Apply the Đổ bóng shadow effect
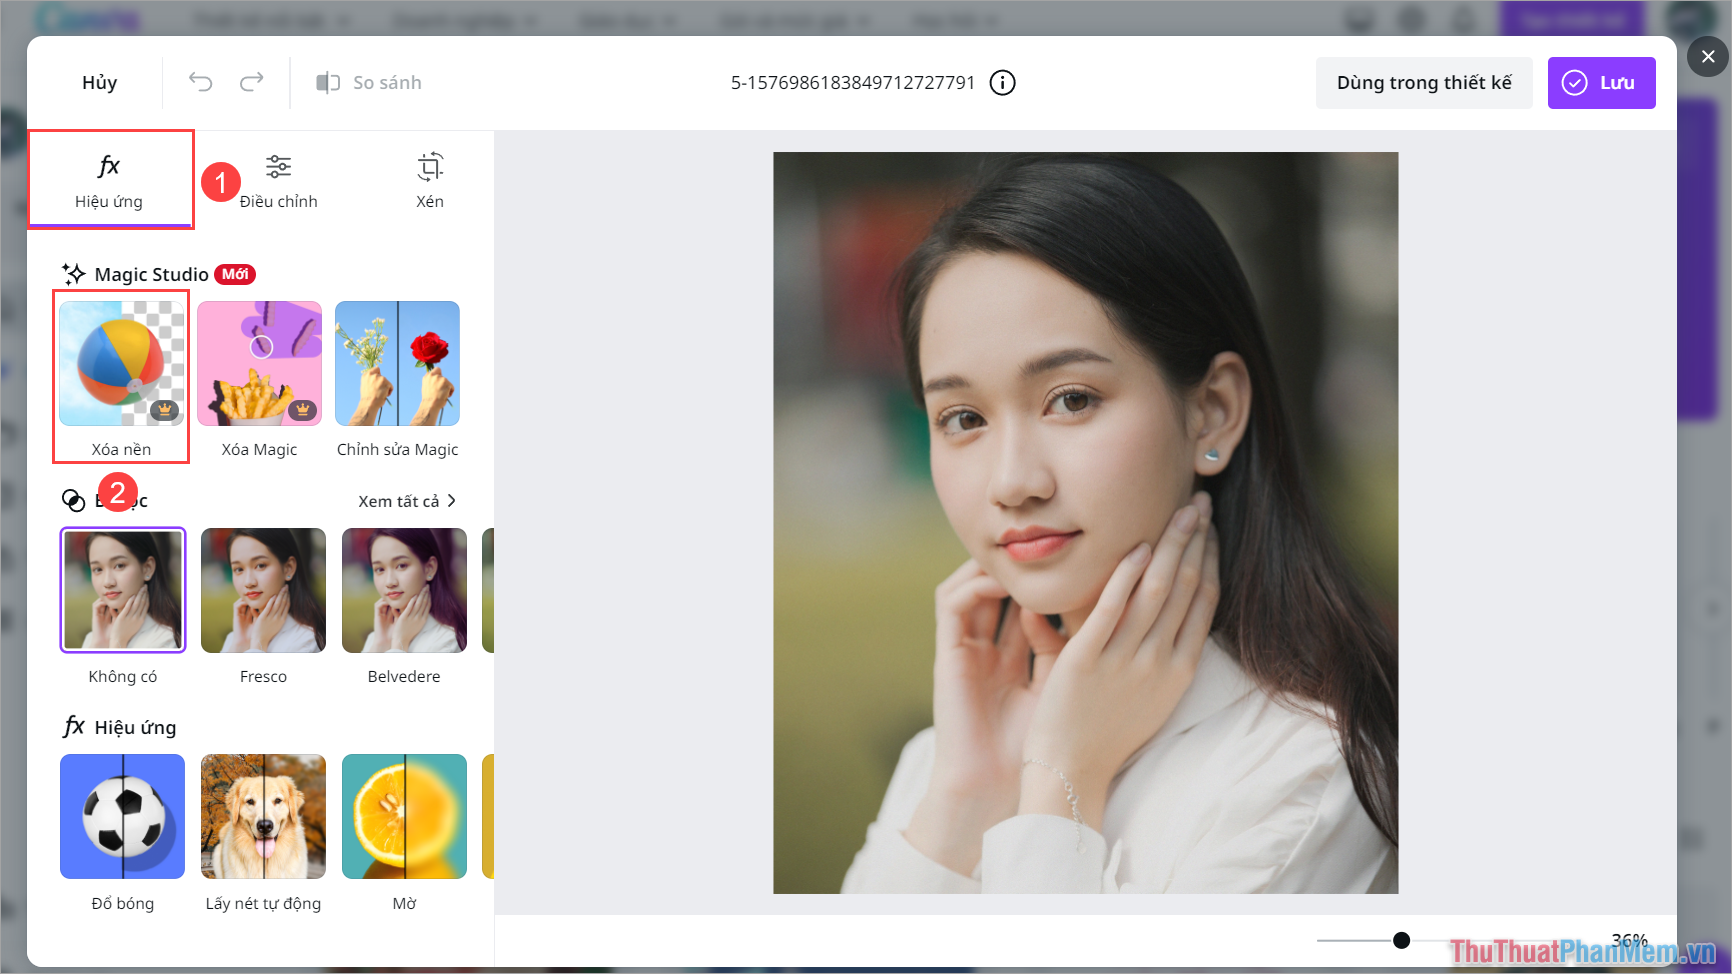This screenshot has width=1732, height=974. click(x=122, y=816)
